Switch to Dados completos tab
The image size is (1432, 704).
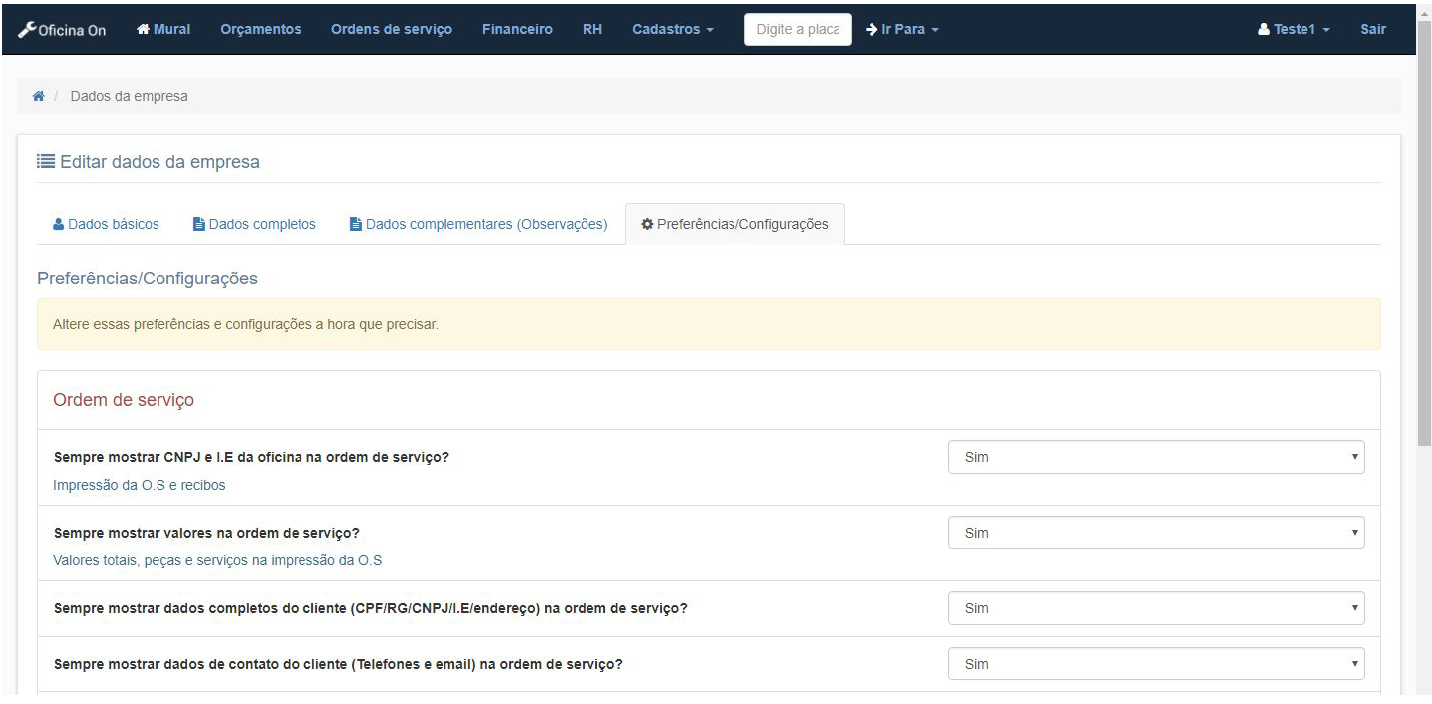[x=254, y=224]
